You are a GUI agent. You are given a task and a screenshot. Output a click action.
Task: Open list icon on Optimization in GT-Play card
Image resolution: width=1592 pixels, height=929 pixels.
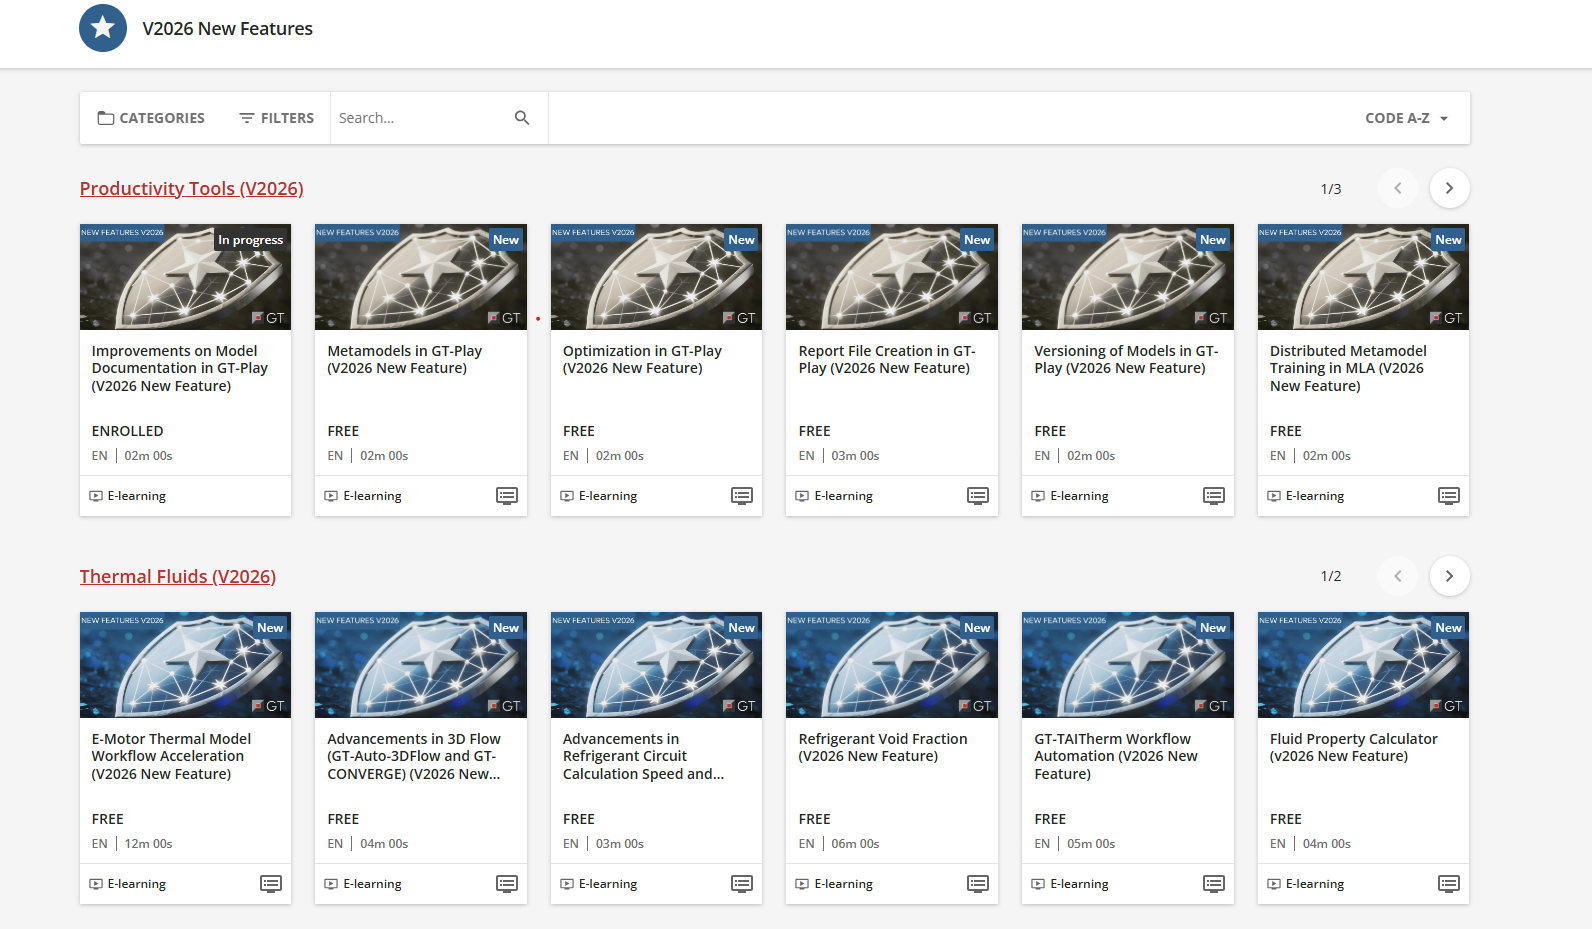pyautogui.click(x=742, y=496)
